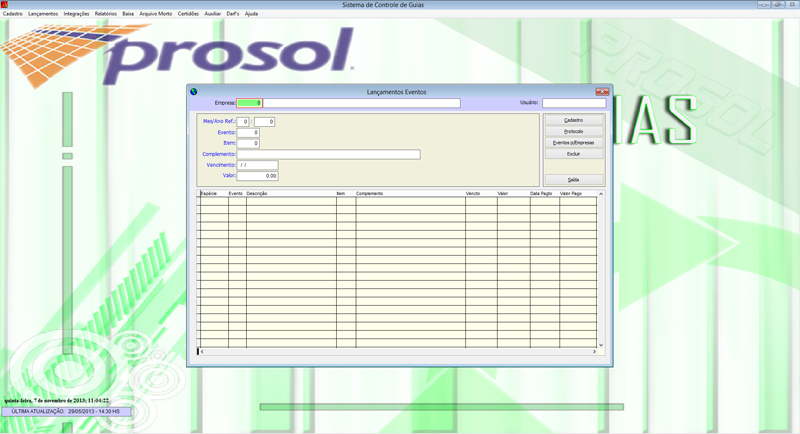
Task: Click the Vencimento date field
Action: [257, 165]
